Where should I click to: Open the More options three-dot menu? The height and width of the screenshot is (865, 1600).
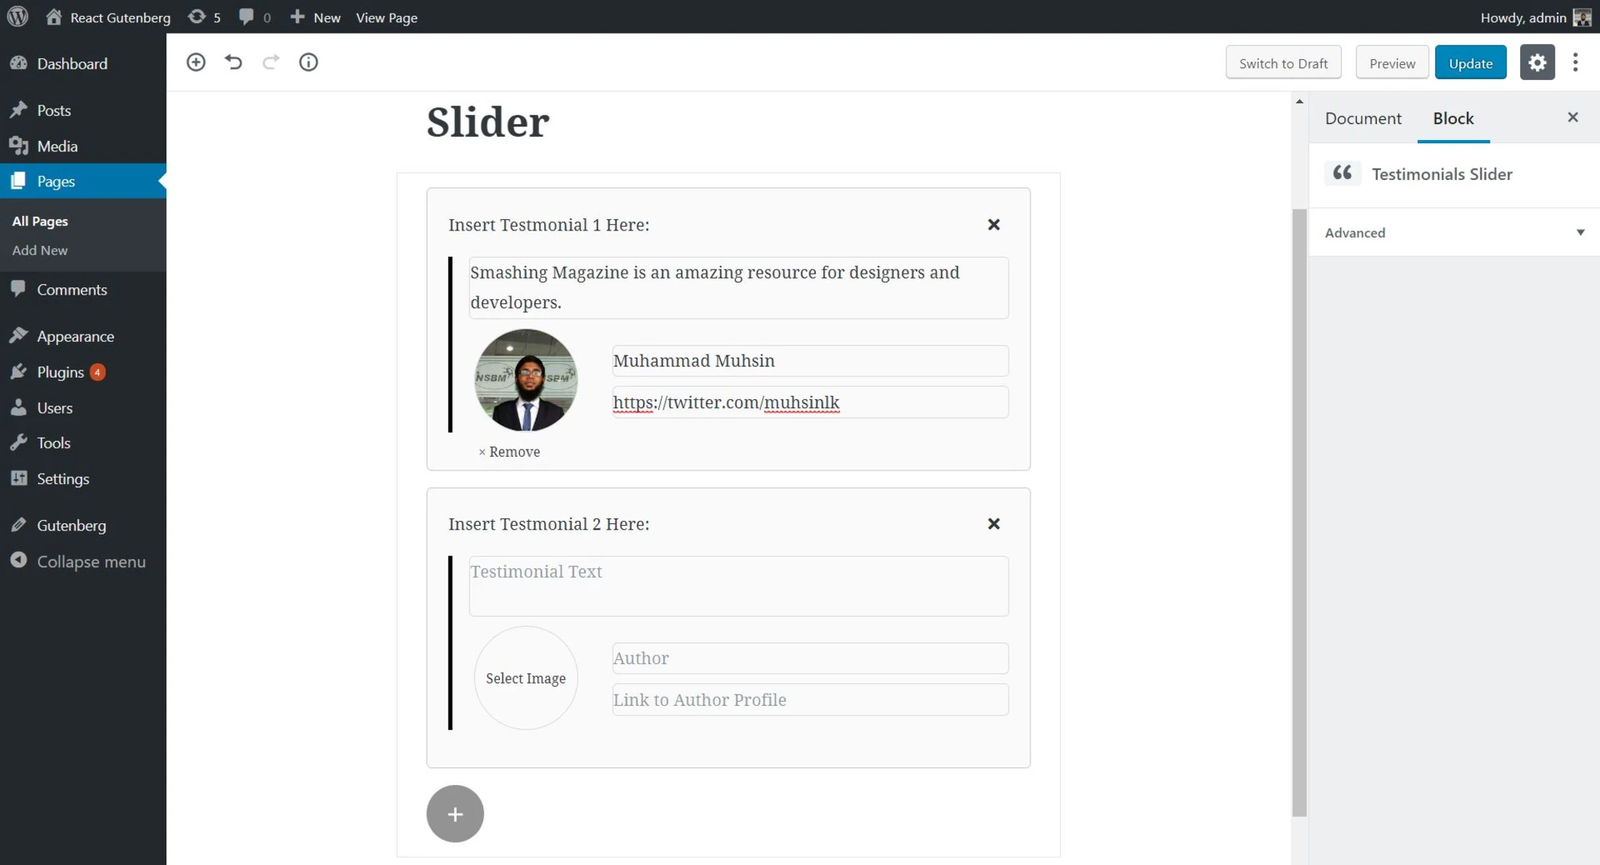click(x=1575, y=62)
